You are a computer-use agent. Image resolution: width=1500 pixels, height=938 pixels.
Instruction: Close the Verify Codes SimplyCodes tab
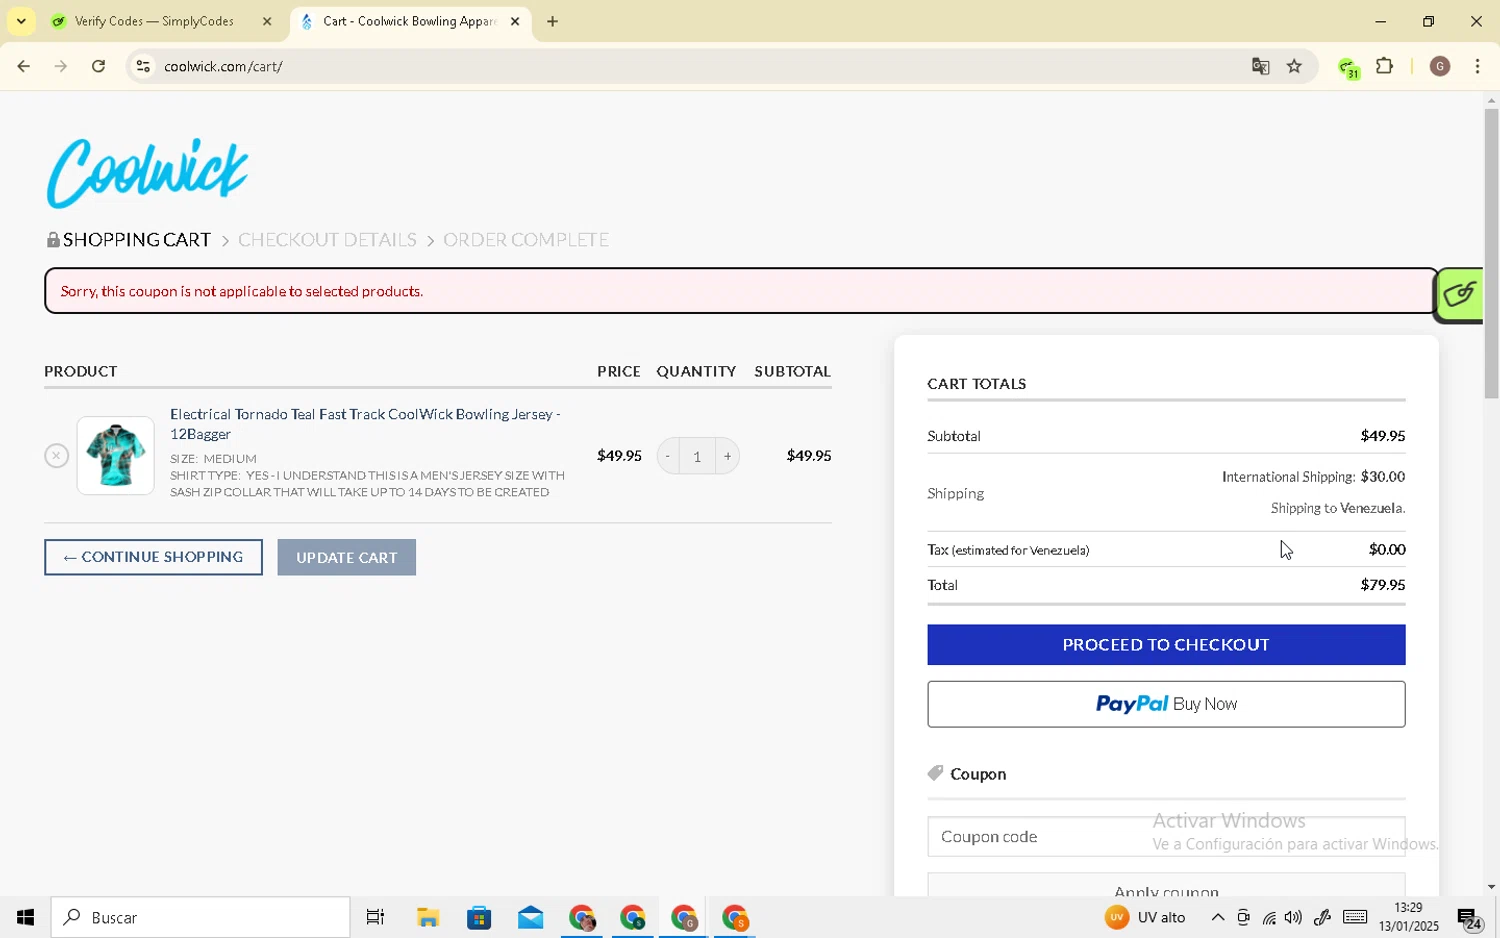tap(267, 21)
